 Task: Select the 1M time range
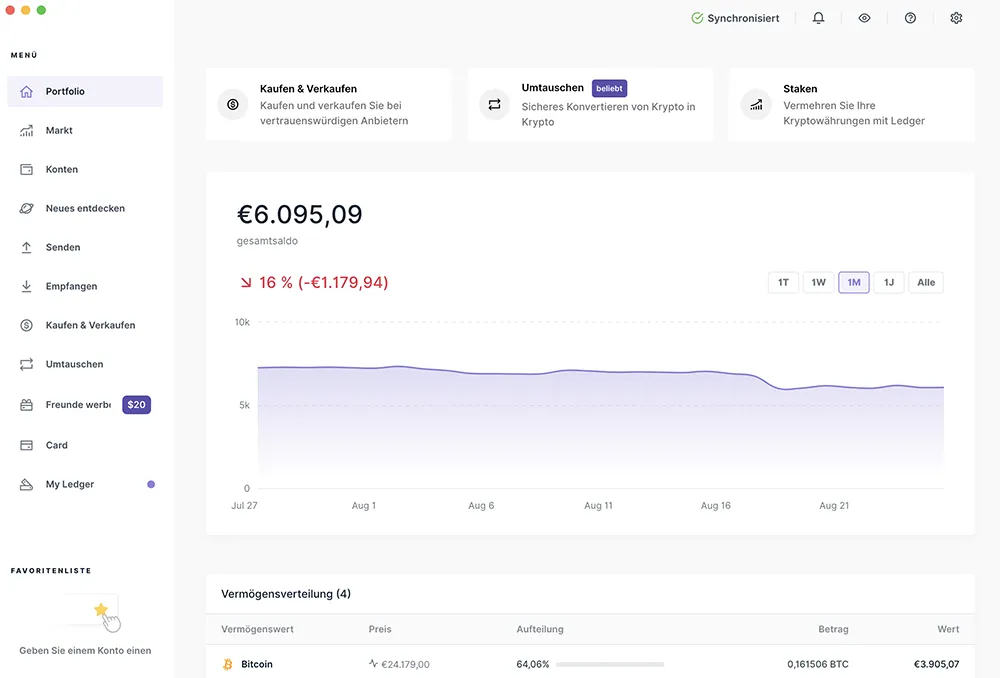854,283
